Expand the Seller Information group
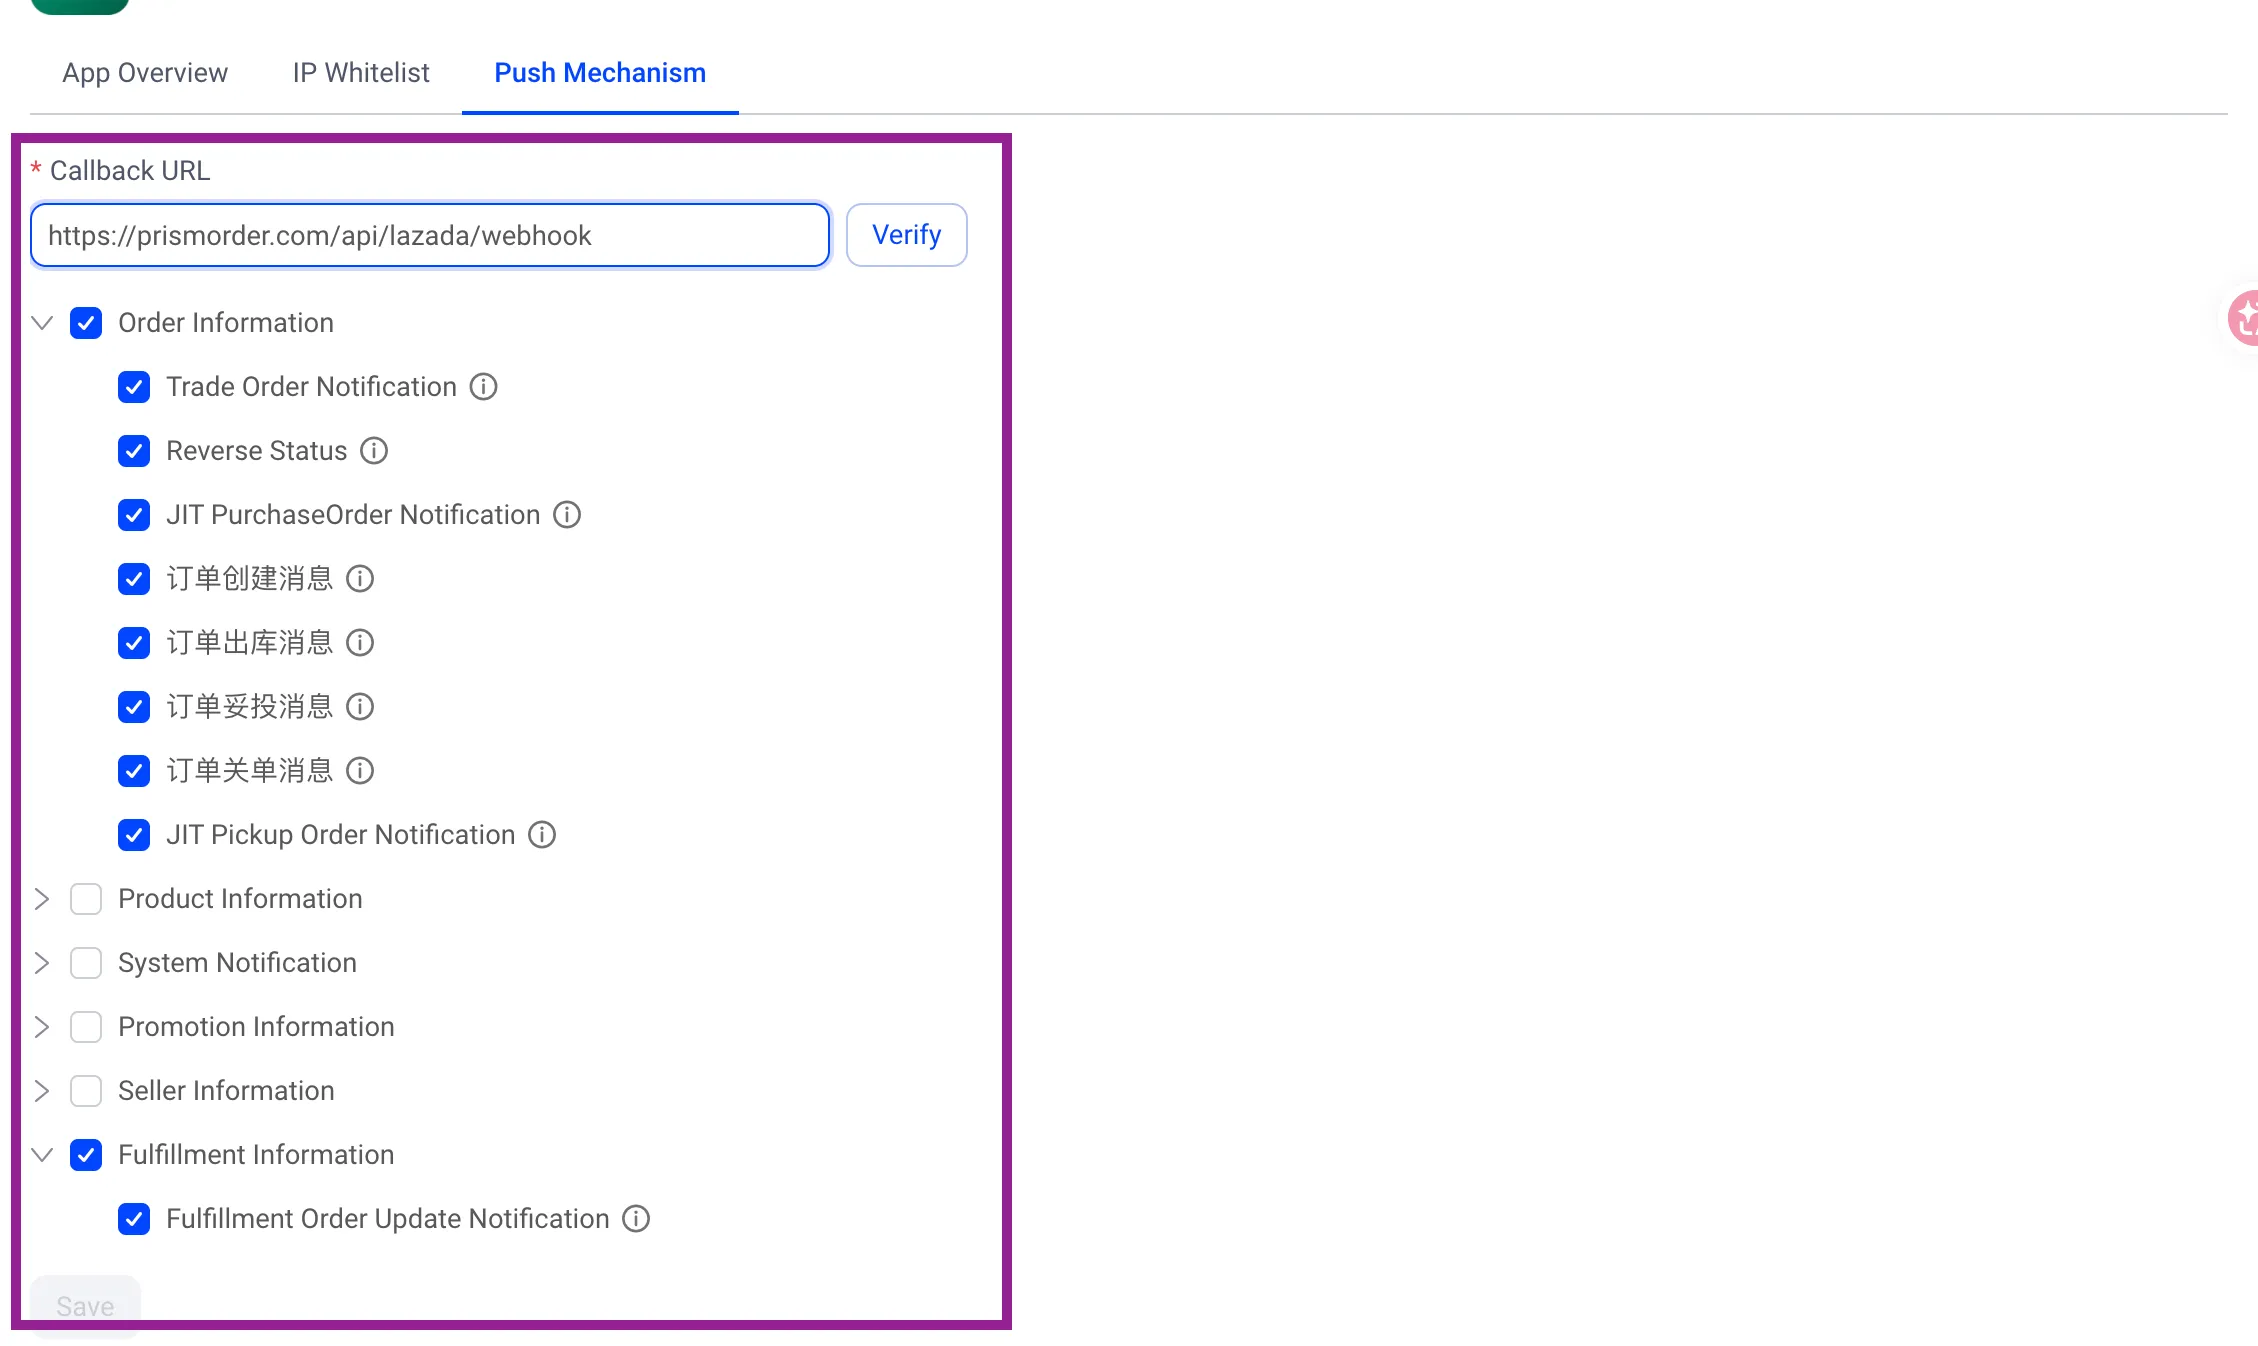2258x1346 pixels. click(x=42, y=1091)
